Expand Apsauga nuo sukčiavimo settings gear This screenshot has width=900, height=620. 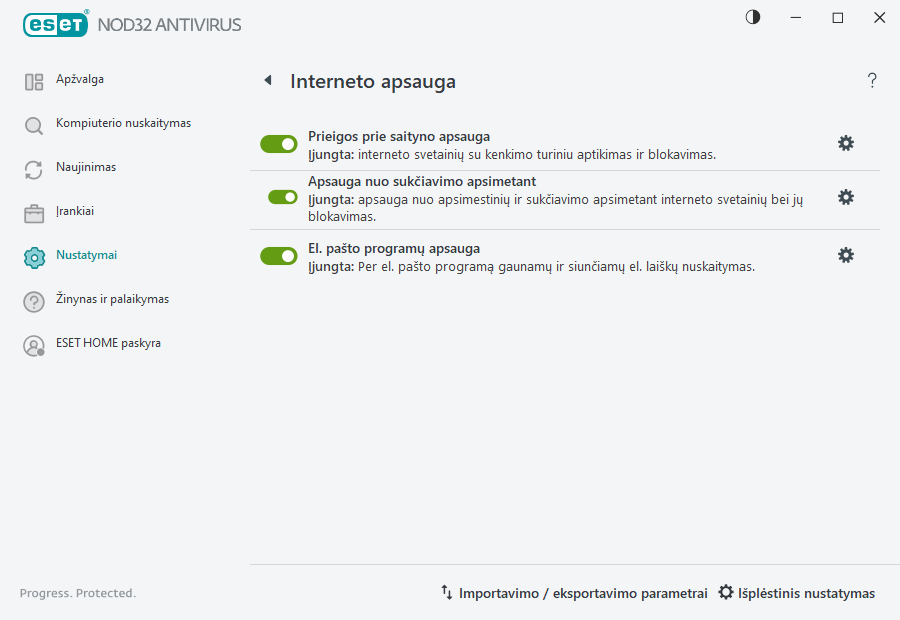pyautogui.click(x=846, y=197)
